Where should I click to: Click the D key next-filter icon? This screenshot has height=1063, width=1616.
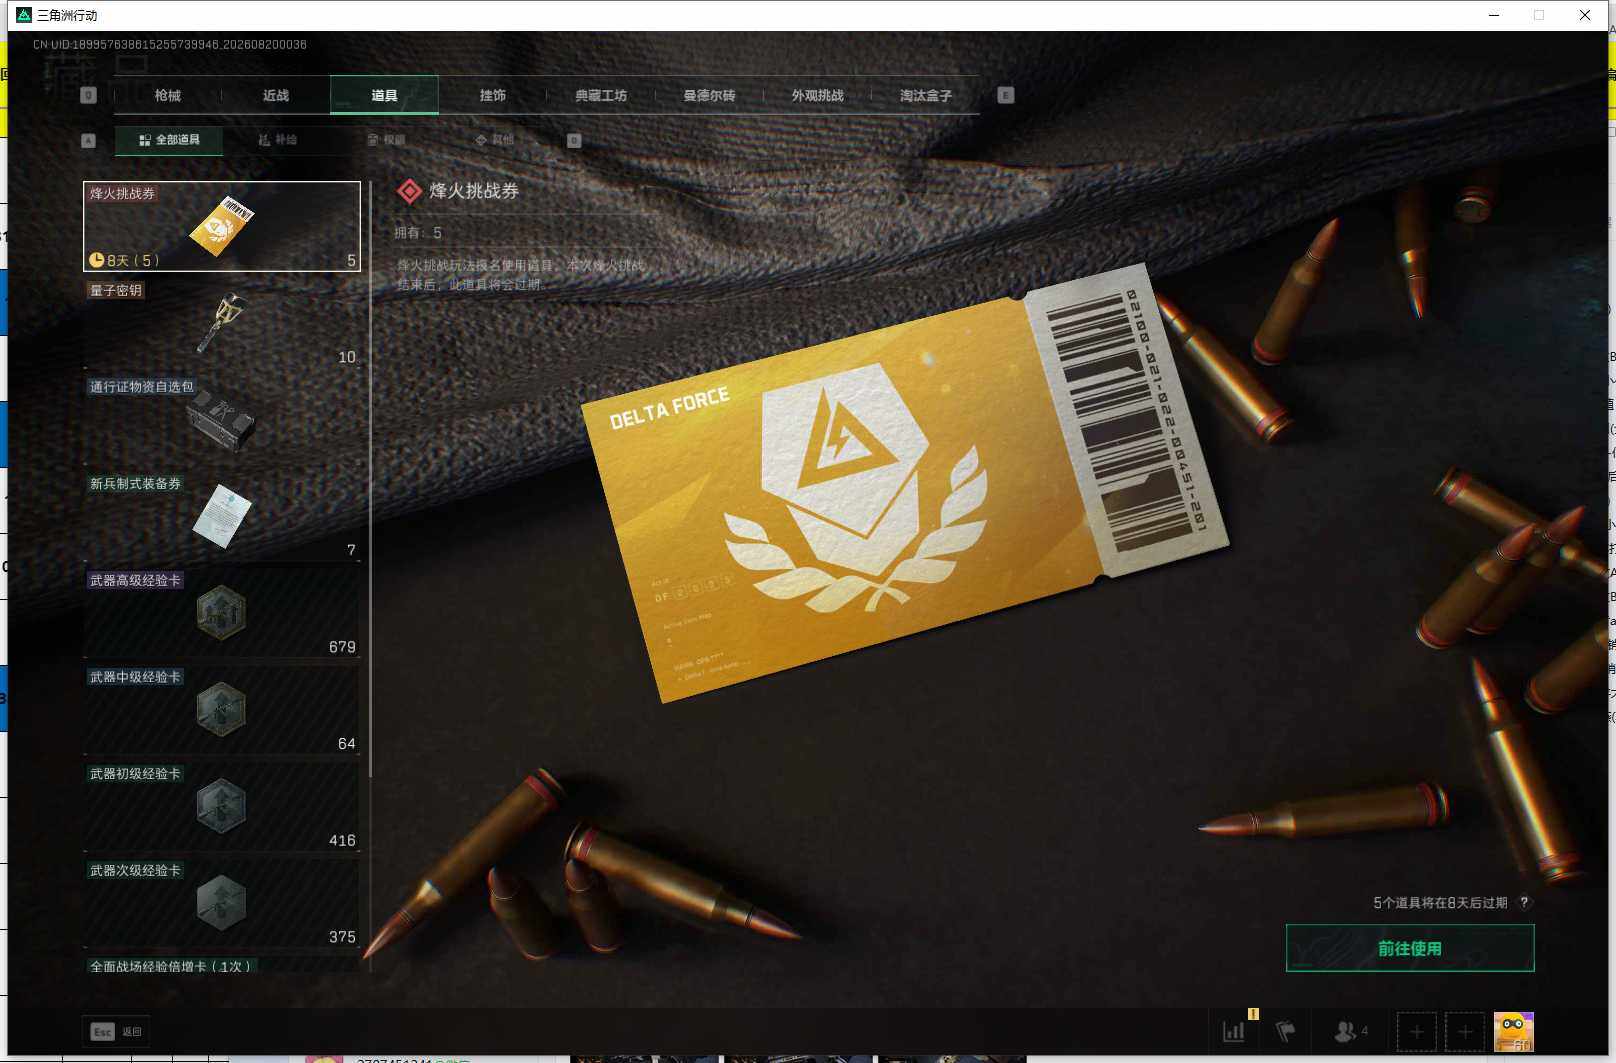click(574, 141)
